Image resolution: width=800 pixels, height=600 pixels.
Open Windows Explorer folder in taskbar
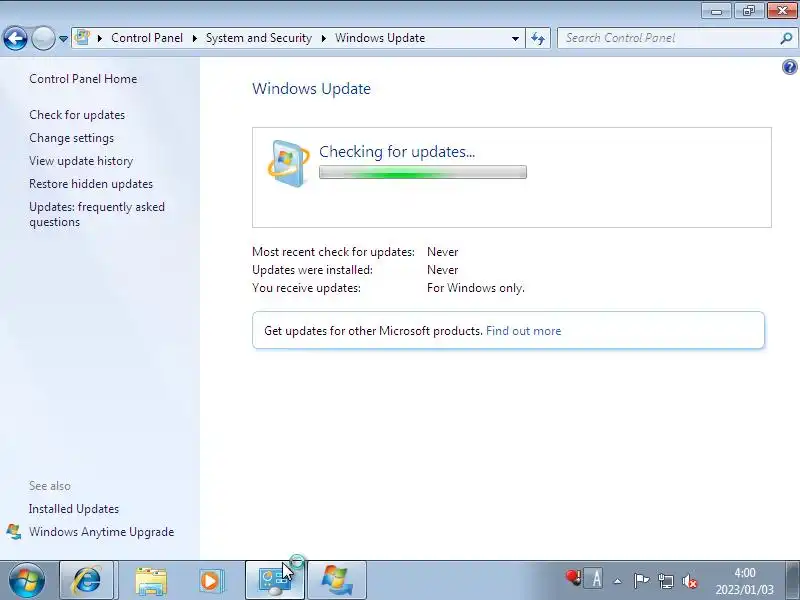click(151, 580)
